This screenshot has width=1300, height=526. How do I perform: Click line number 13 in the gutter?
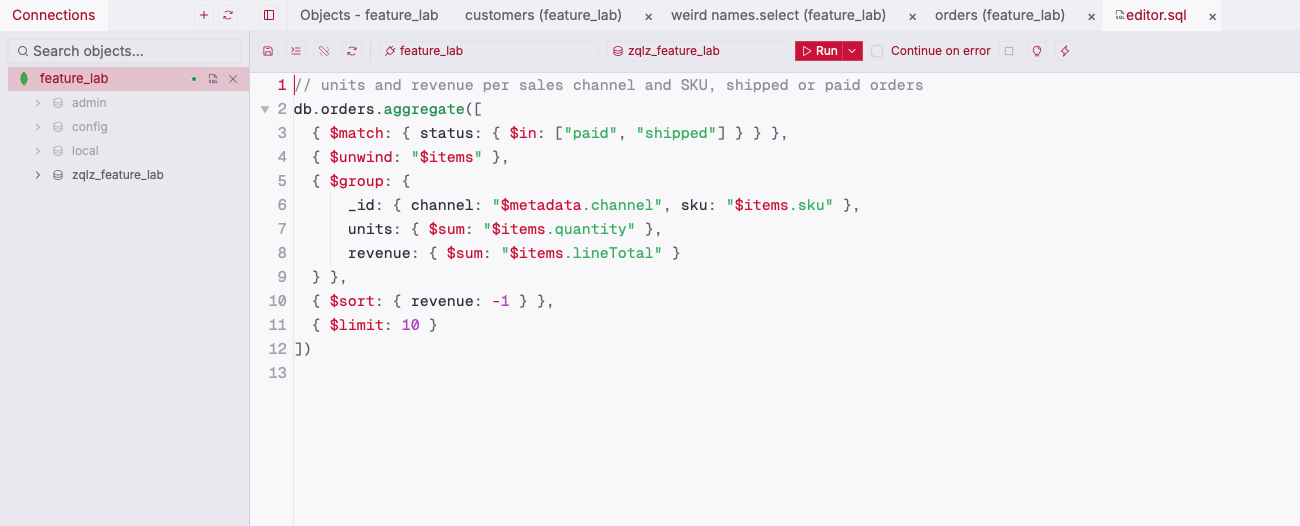point(278,373)
